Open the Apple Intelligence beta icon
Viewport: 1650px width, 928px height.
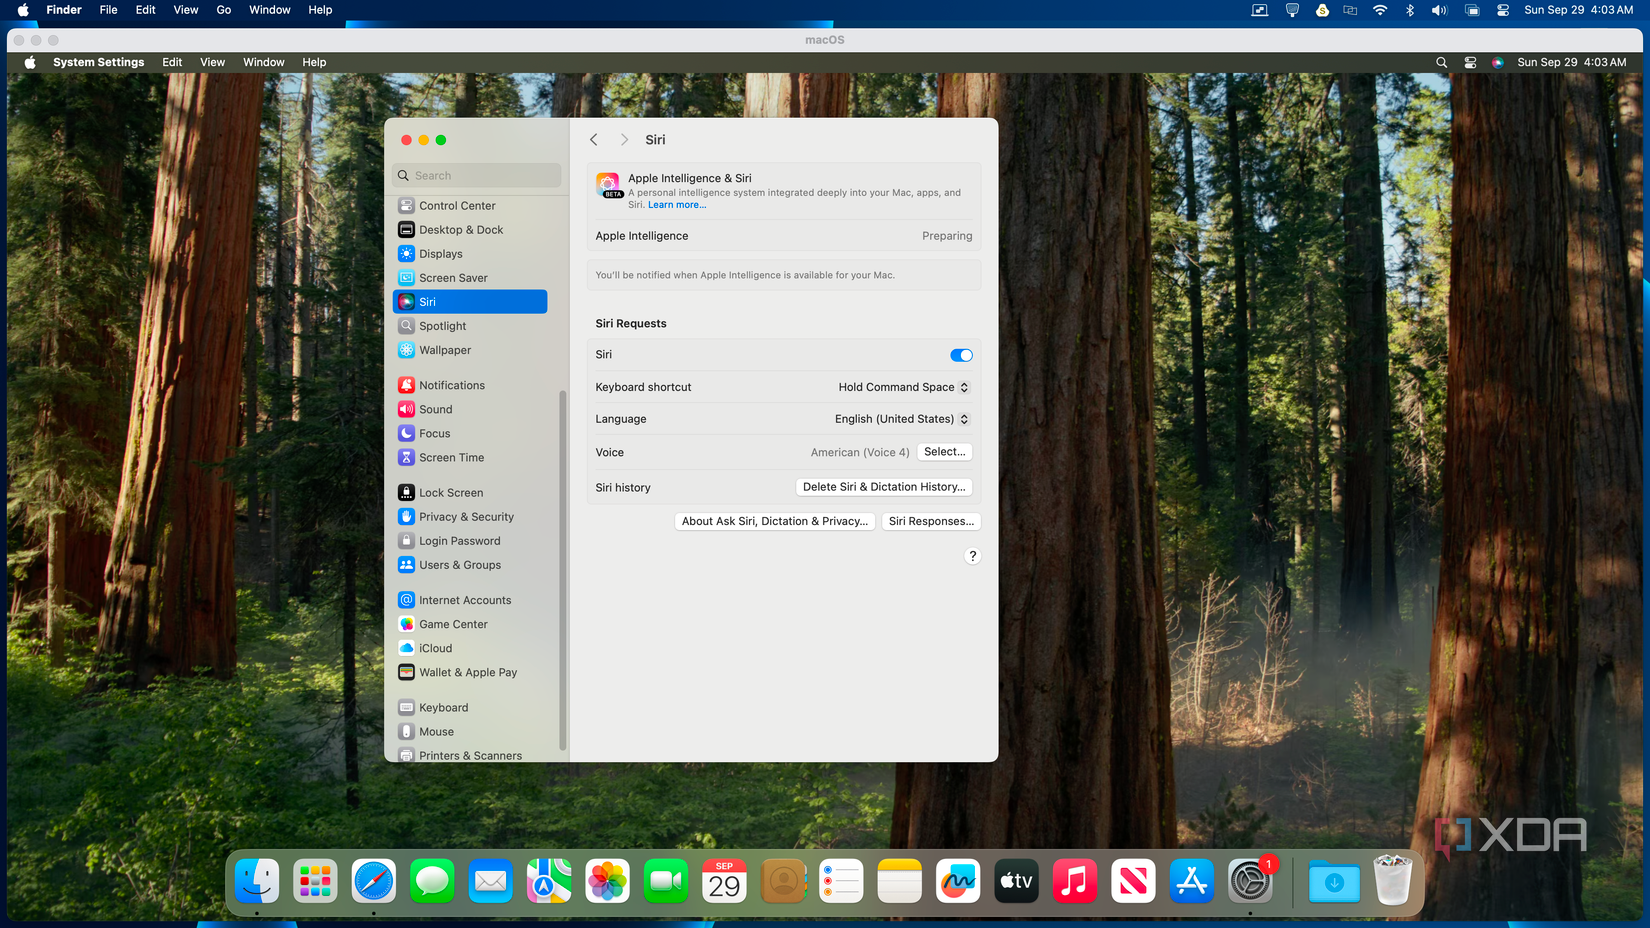pos(608,185)
